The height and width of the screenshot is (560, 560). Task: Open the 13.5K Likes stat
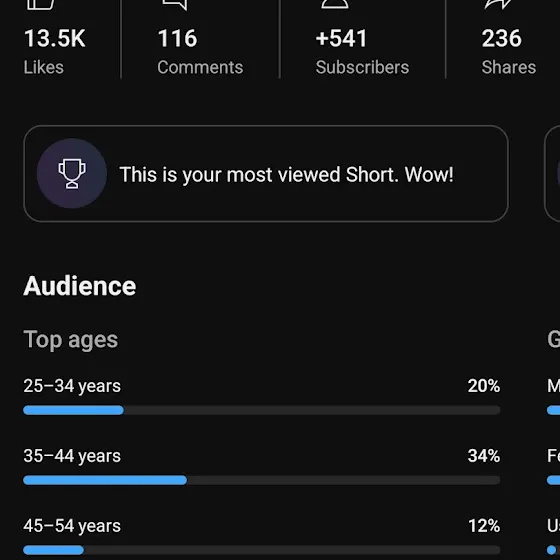(55, 51)
